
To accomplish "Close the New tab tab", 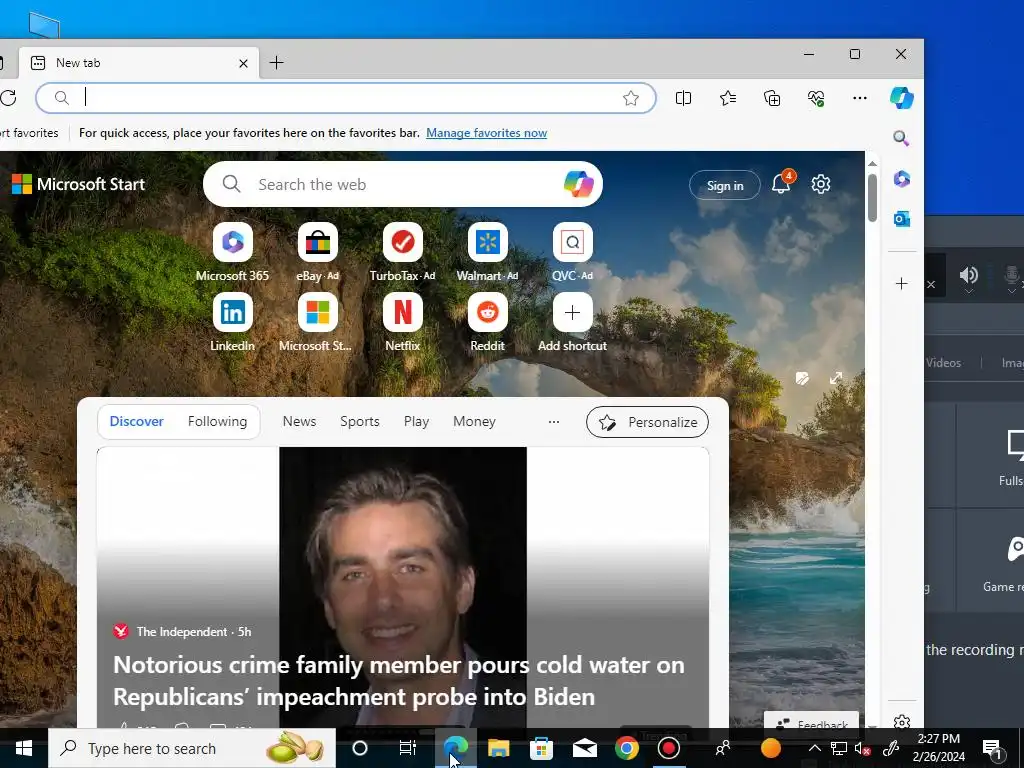I will click(243, 63).
